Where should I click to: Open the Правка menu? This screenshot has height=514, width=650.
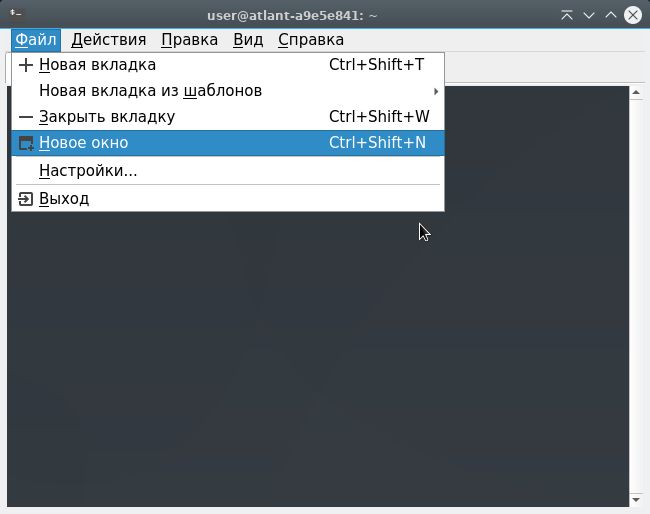189,40
